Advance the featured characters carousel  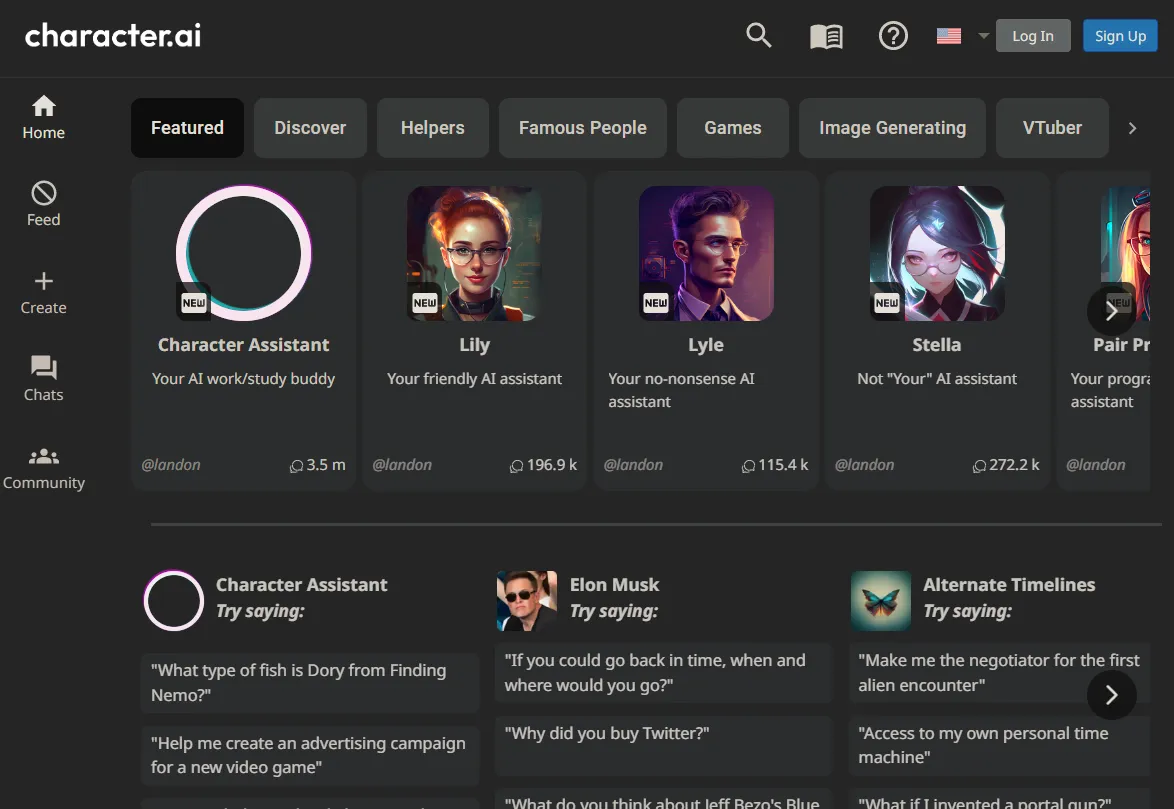click(x=1111, y=311)
